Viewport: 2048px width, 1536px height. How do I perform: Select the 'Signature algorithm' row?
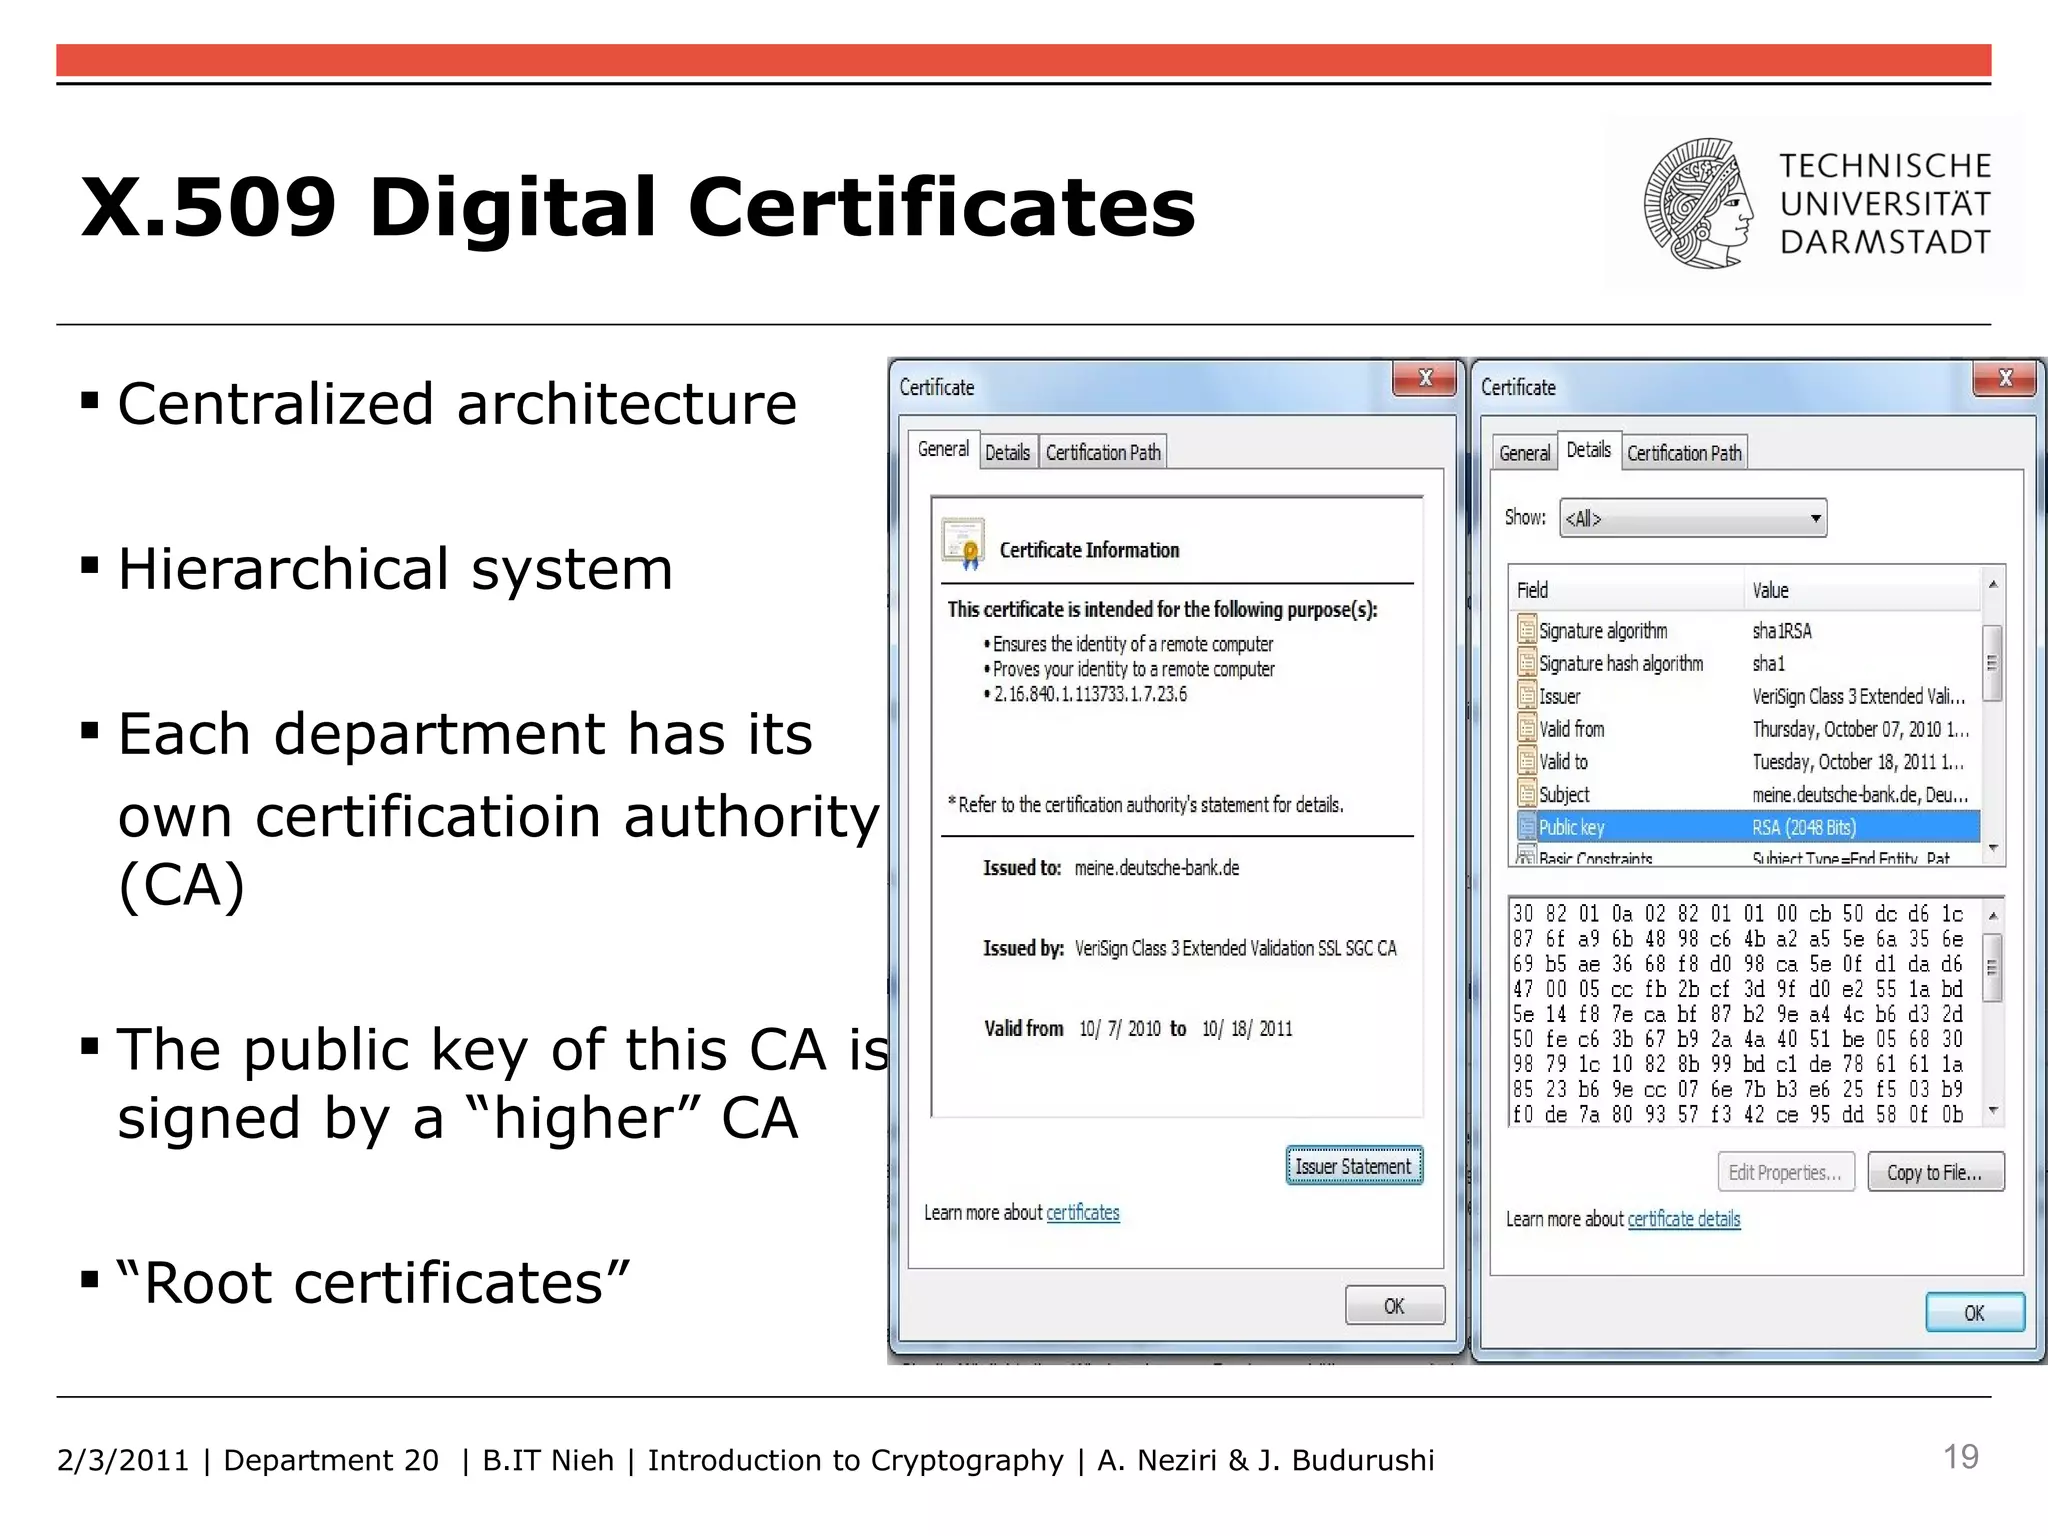1745,630
